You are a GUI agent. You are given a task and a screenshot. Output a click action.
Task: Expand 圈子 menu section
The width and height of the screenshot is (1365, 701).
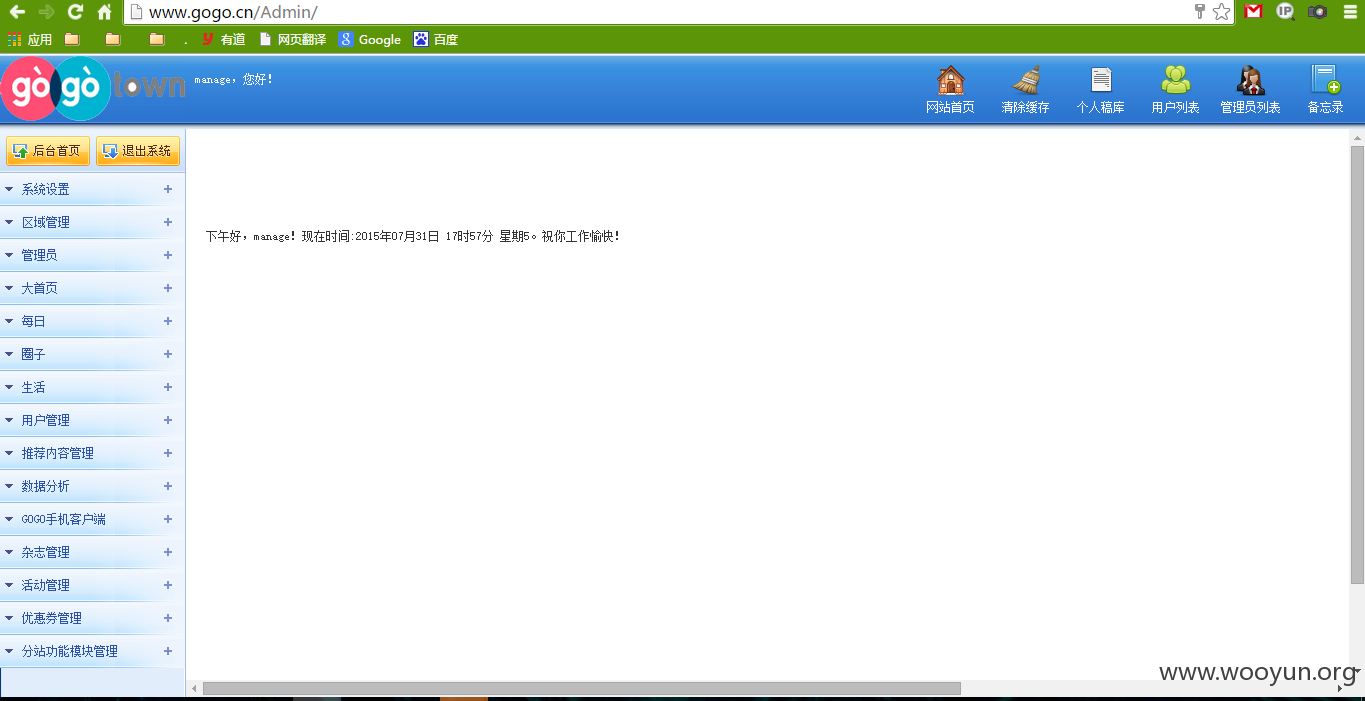pos(92,354)
